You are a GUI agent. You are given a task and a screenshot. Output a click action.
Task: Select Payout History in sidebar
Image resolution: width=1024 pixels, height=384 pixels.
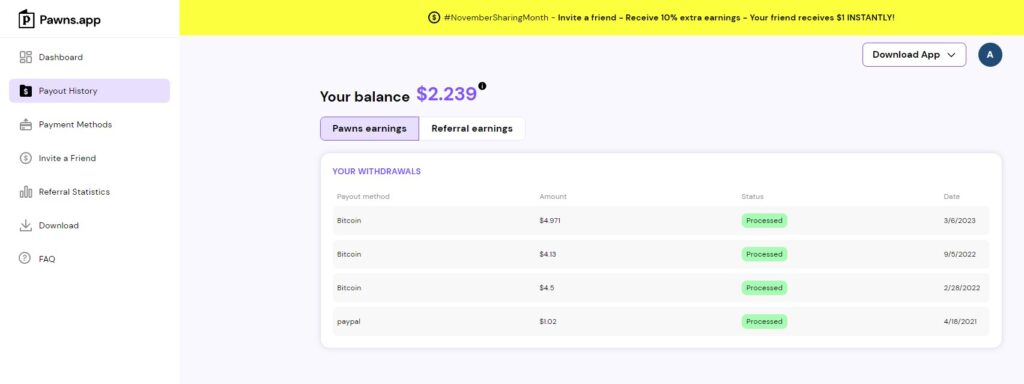[89, 91]
